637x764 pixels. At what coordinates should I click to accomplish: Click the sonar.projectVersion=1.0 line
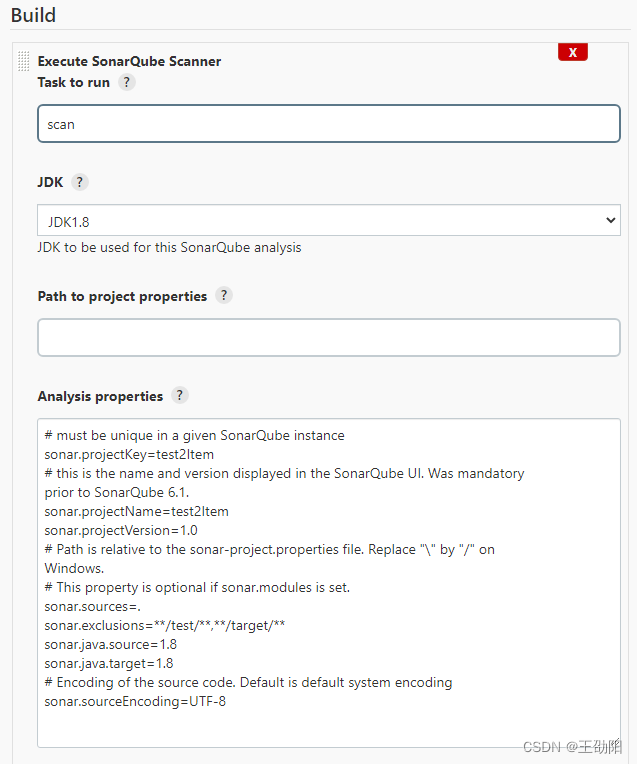coord(121,530)
